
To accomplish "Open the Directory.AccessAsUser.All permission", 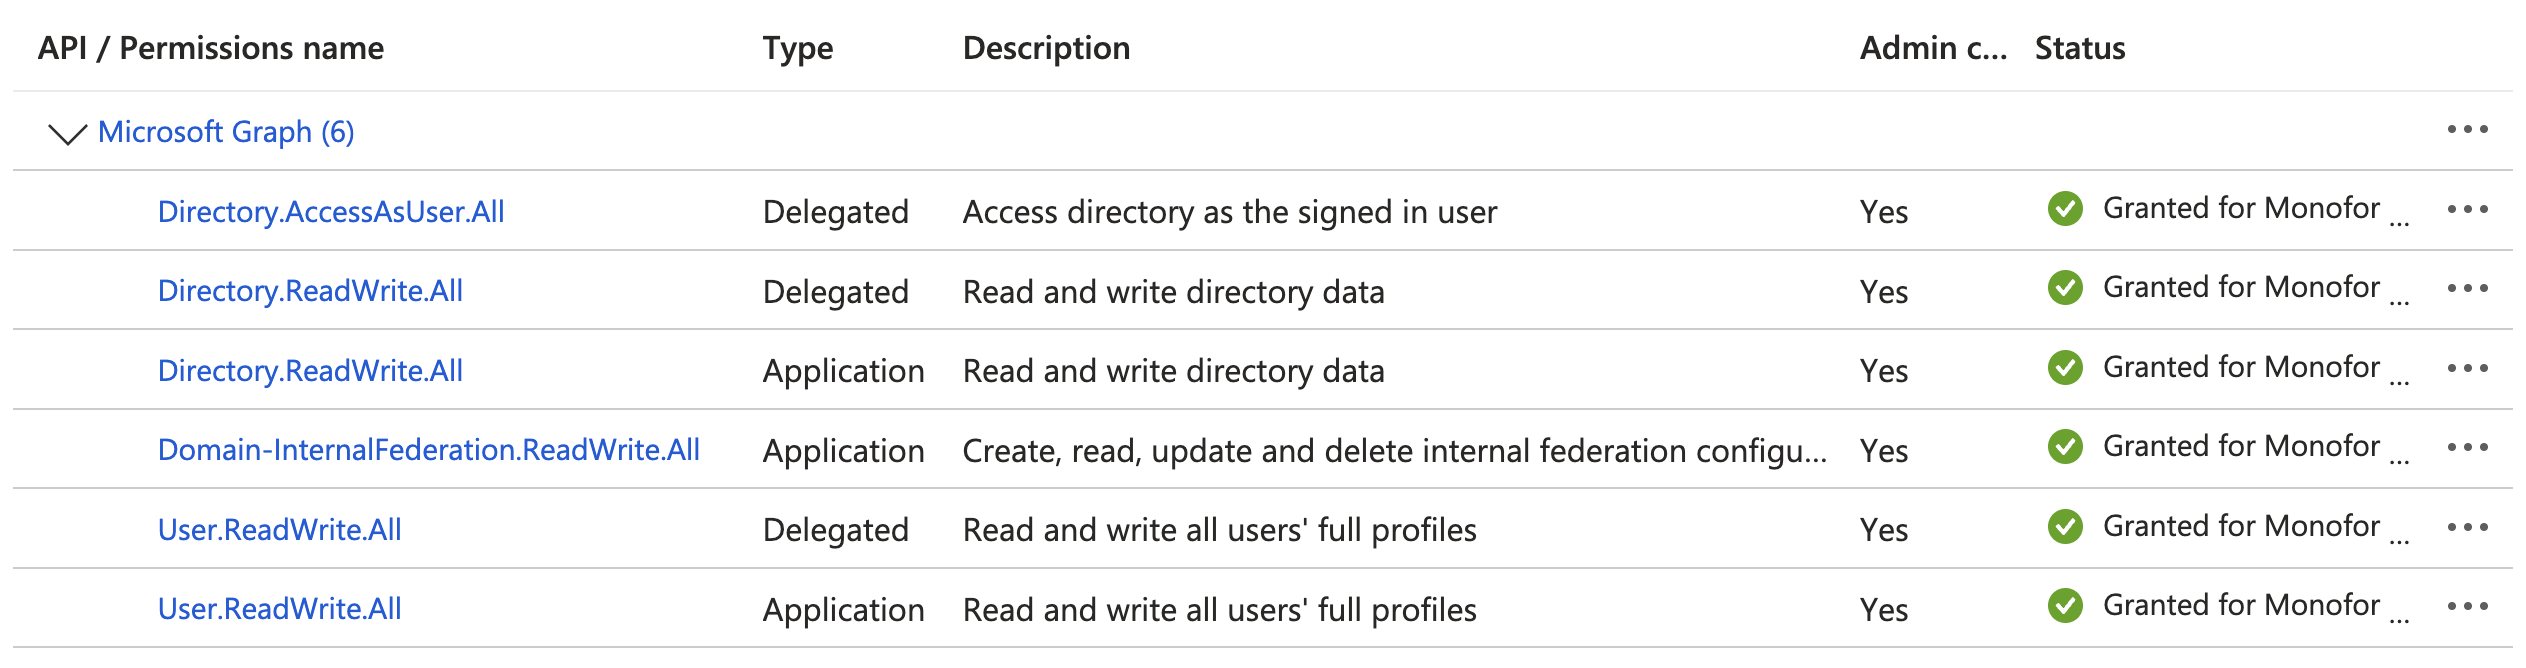I will (x=331, y=212).
